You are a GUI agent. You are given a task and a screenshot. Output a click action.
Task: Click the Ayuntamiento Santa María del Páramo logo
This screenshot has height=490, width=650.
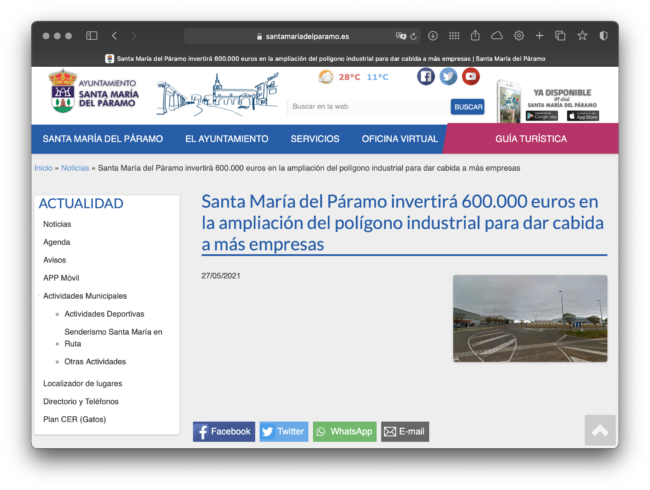94,91
